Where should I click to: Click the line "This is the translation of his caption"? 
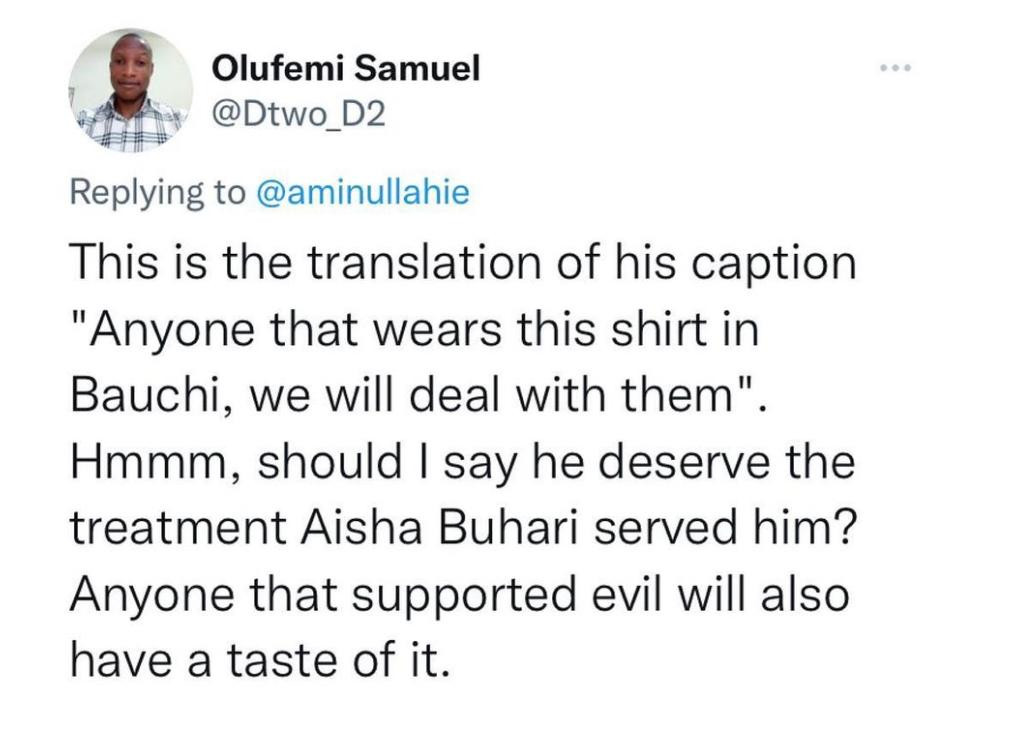click(463, 265)
